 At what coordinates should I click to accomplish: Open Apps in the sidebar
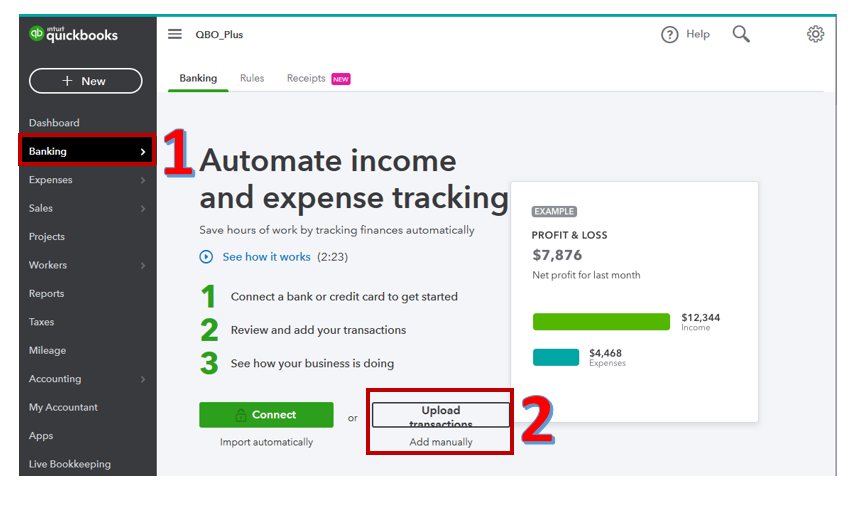[x=41, y=436]
